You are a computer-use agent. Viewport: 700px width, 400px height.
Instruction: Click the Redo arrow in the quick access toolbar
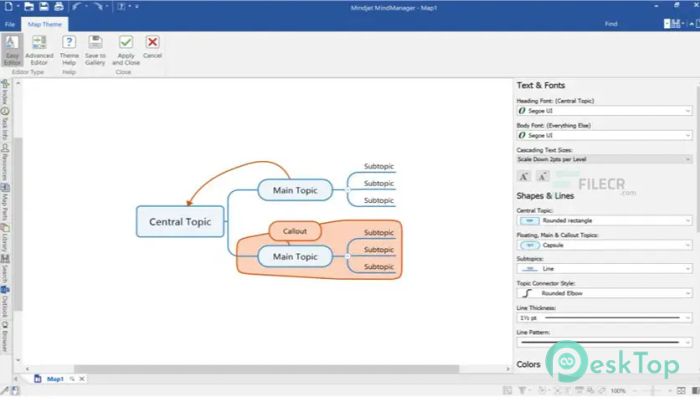click(x=99, y=6)
